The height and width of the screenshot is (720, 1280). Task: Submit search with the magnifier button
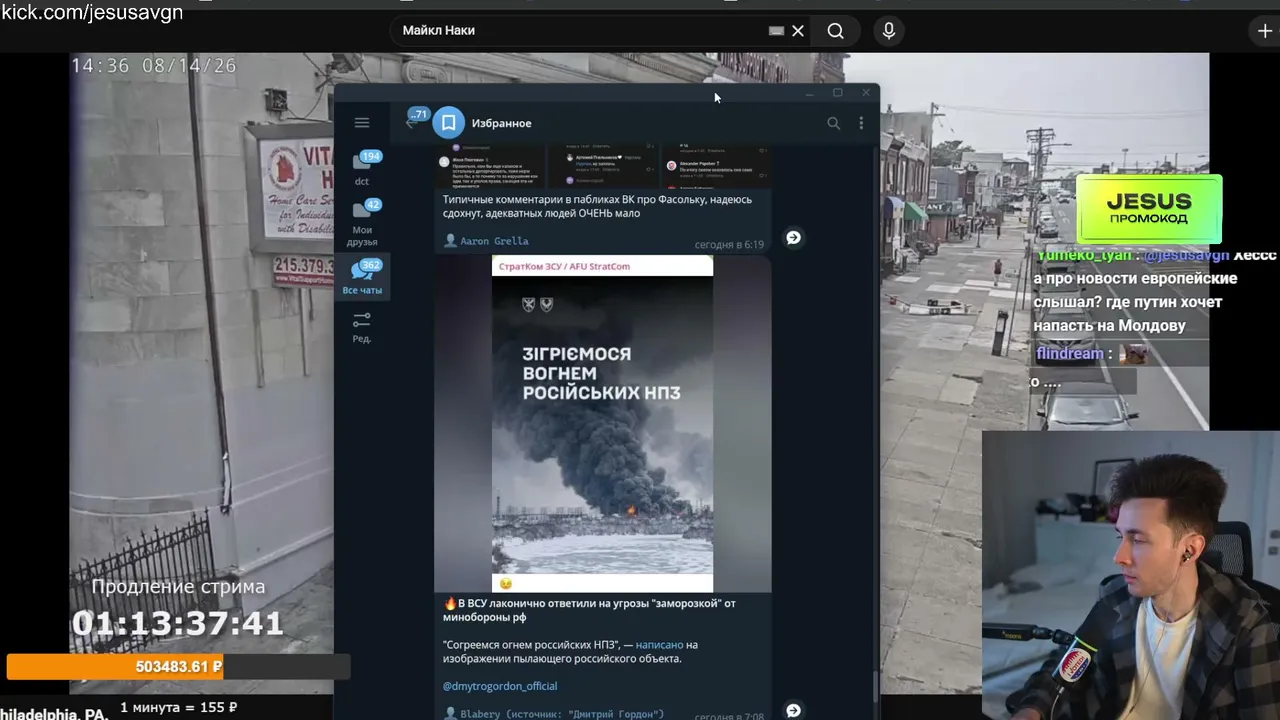(x=836, y=31)
